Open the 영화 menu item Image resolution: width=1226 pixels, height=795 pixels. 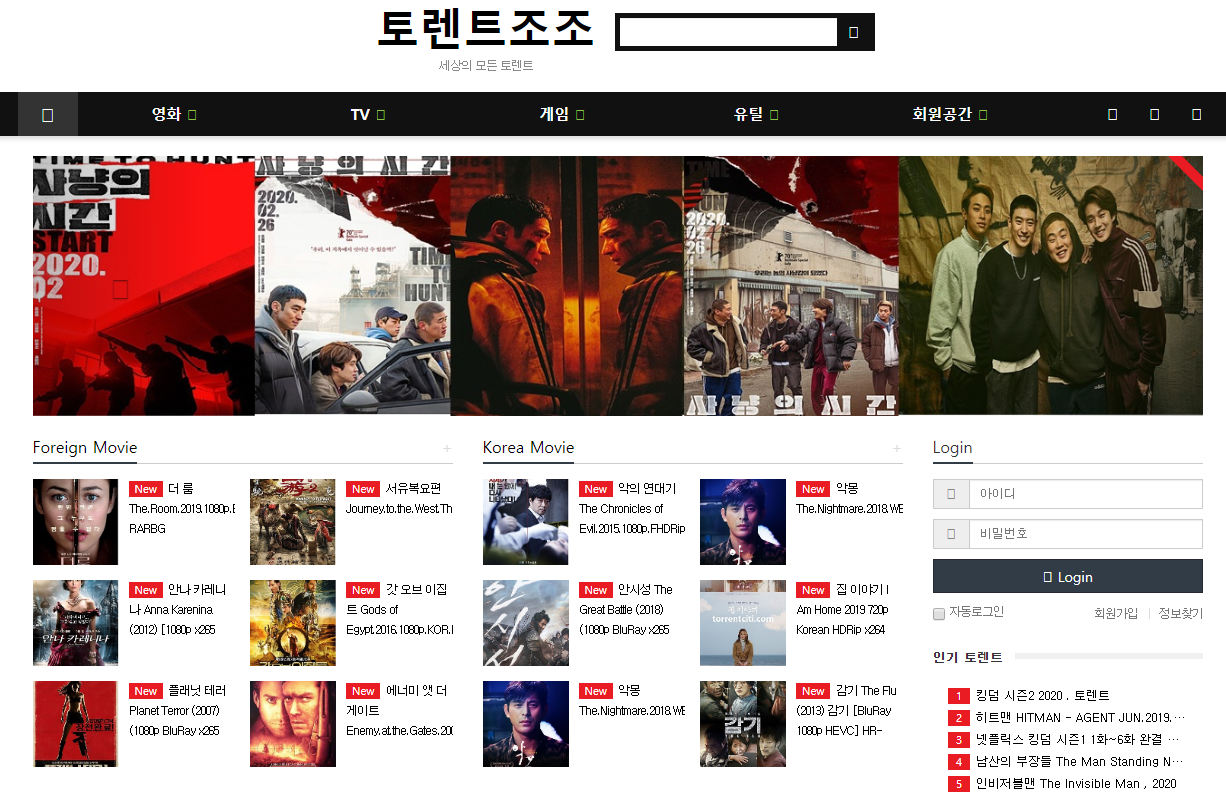pyautogui.click(x=166, y=115)
